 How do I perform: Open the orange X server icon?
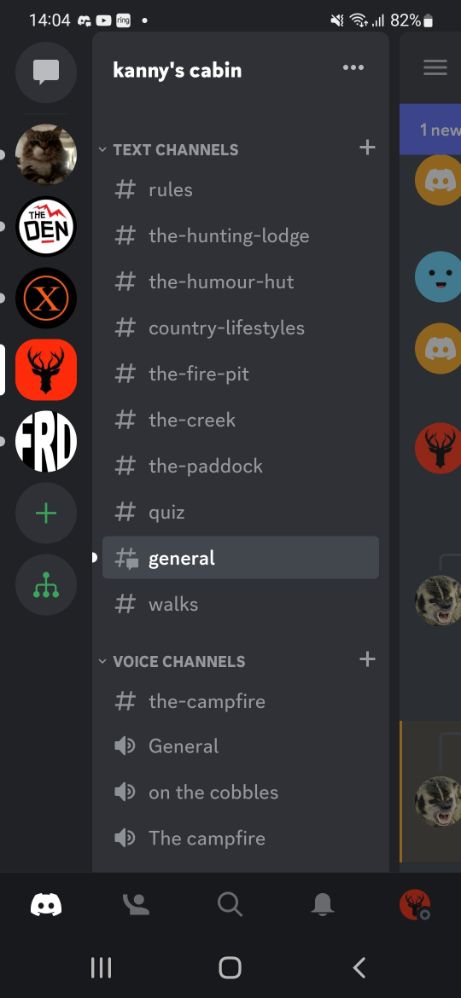(46, 298)
